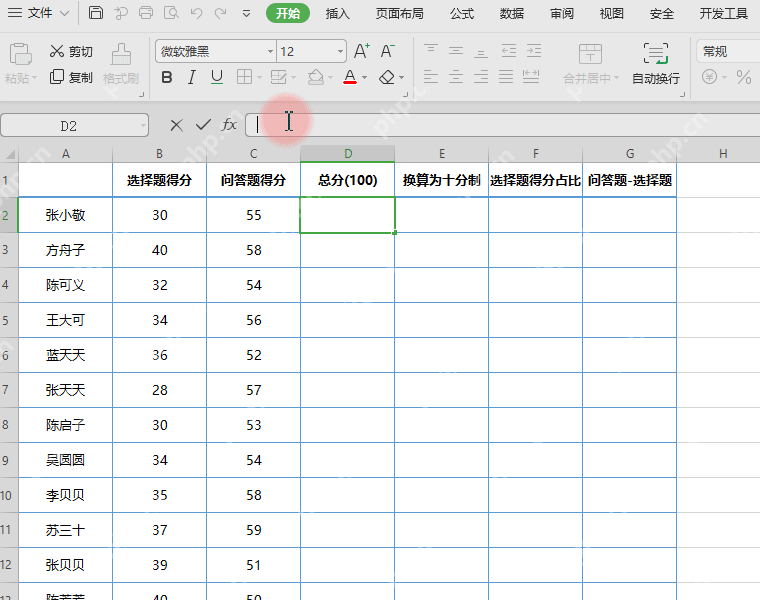
Task: Click Wrap Text (自动换行) button
Action: pos(656,63)
